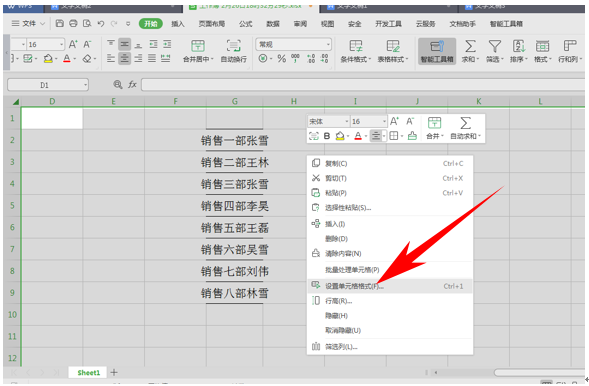Choose 设置单元格格式(F) in context menu
This screenshot has height=386, width=589.
(x=390, y=286)
